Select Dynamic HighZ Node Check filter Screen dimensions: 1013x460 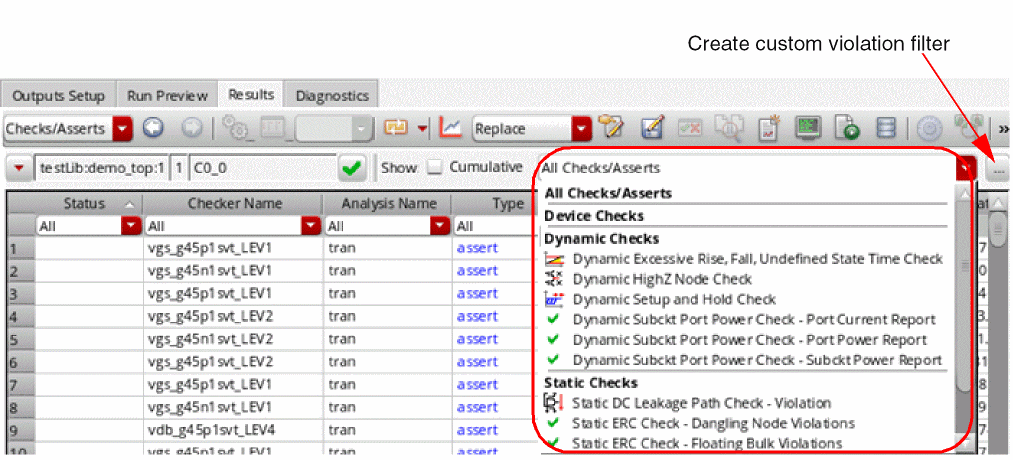(x=661, y=279)
